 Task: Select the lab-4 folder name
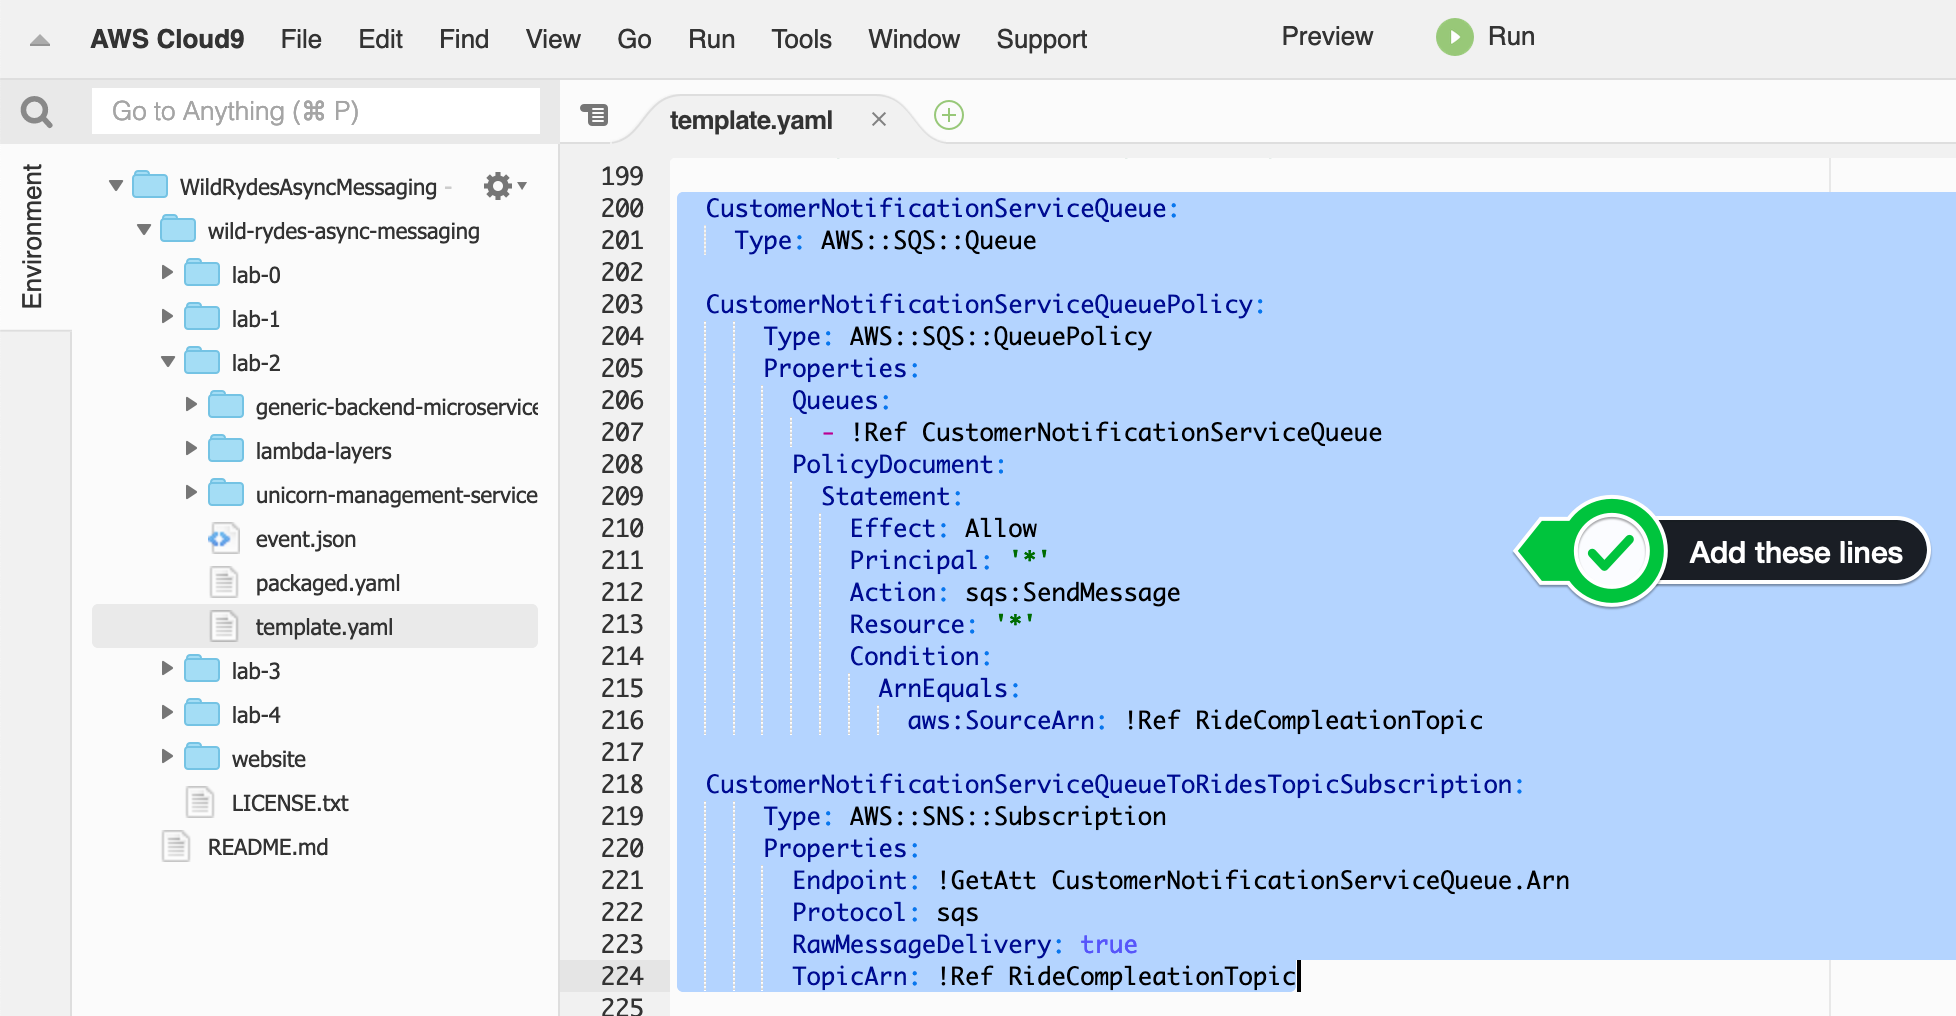256,715
